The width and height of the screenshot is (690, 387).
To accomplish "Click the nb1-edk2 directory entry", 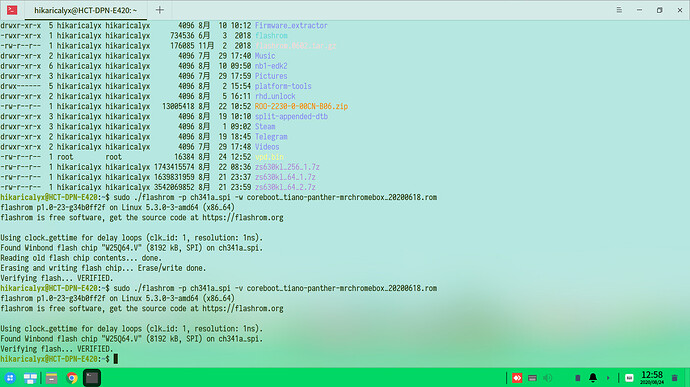I will [271, 66].
